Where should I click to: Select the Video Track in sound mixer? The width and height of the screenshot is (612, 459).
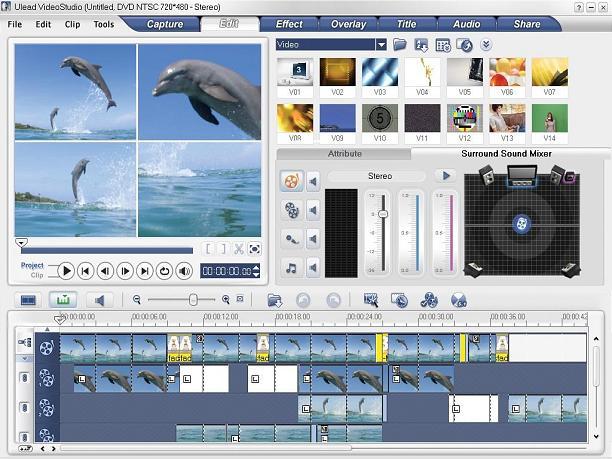click(x=291, y=181)
